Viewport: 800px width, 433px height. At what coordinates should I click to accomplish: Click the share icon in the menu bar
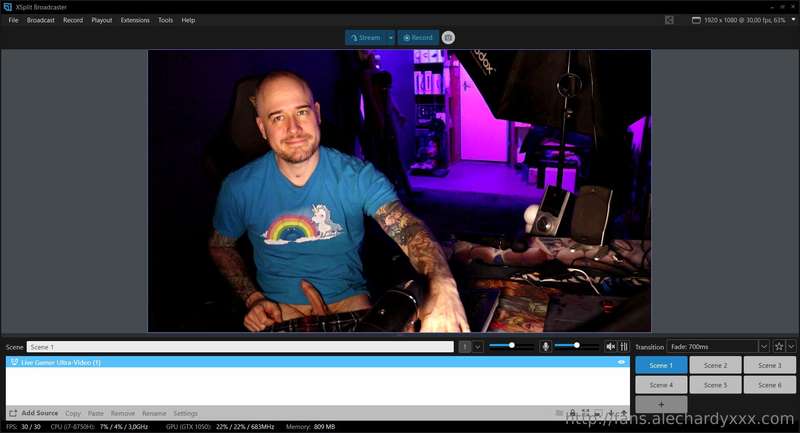[x=669, y=20]
